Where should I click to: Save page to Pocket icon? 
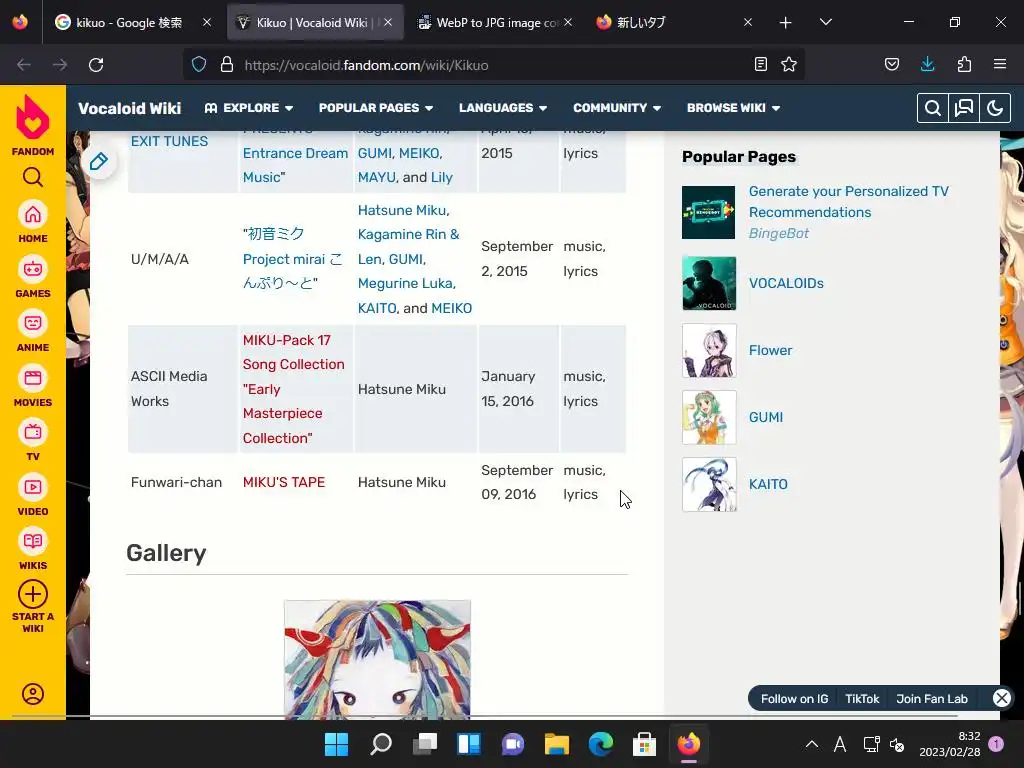[891, 64]
